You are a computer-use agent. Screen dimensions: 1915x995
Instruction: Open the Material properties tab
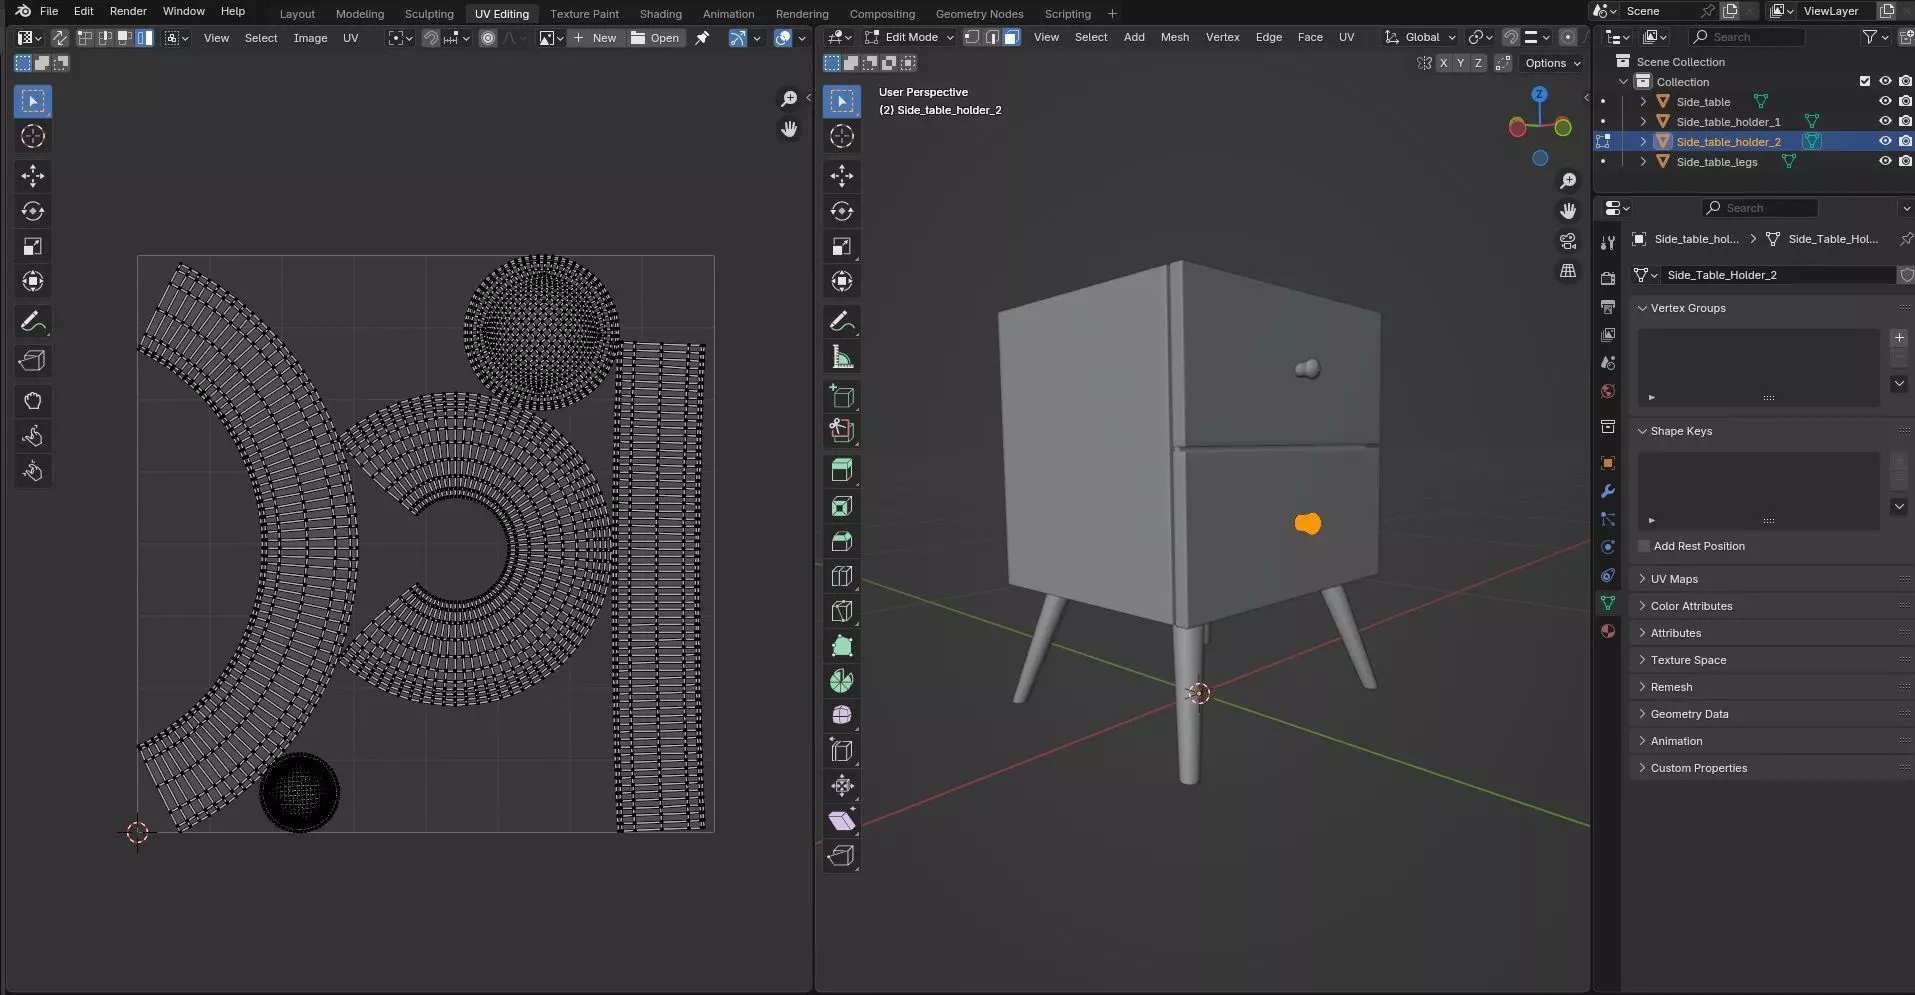(x=1608, y=631)
